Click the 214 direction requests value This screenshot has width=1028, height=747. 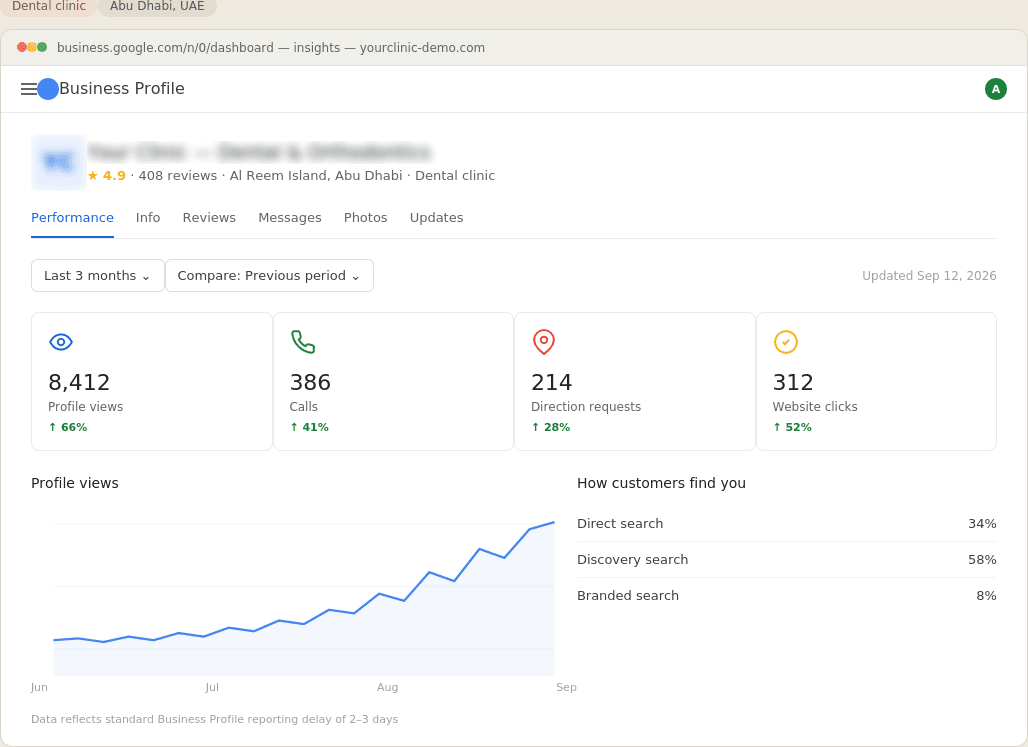pyautogui.click(x=551, y=382)
